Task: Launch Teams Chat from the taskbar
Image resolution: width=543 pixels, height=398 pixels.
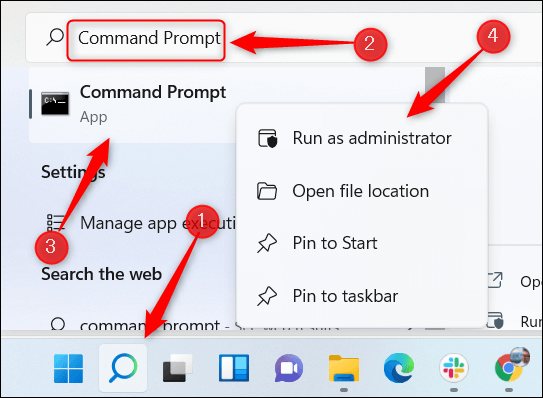Action: pos(289,368)
